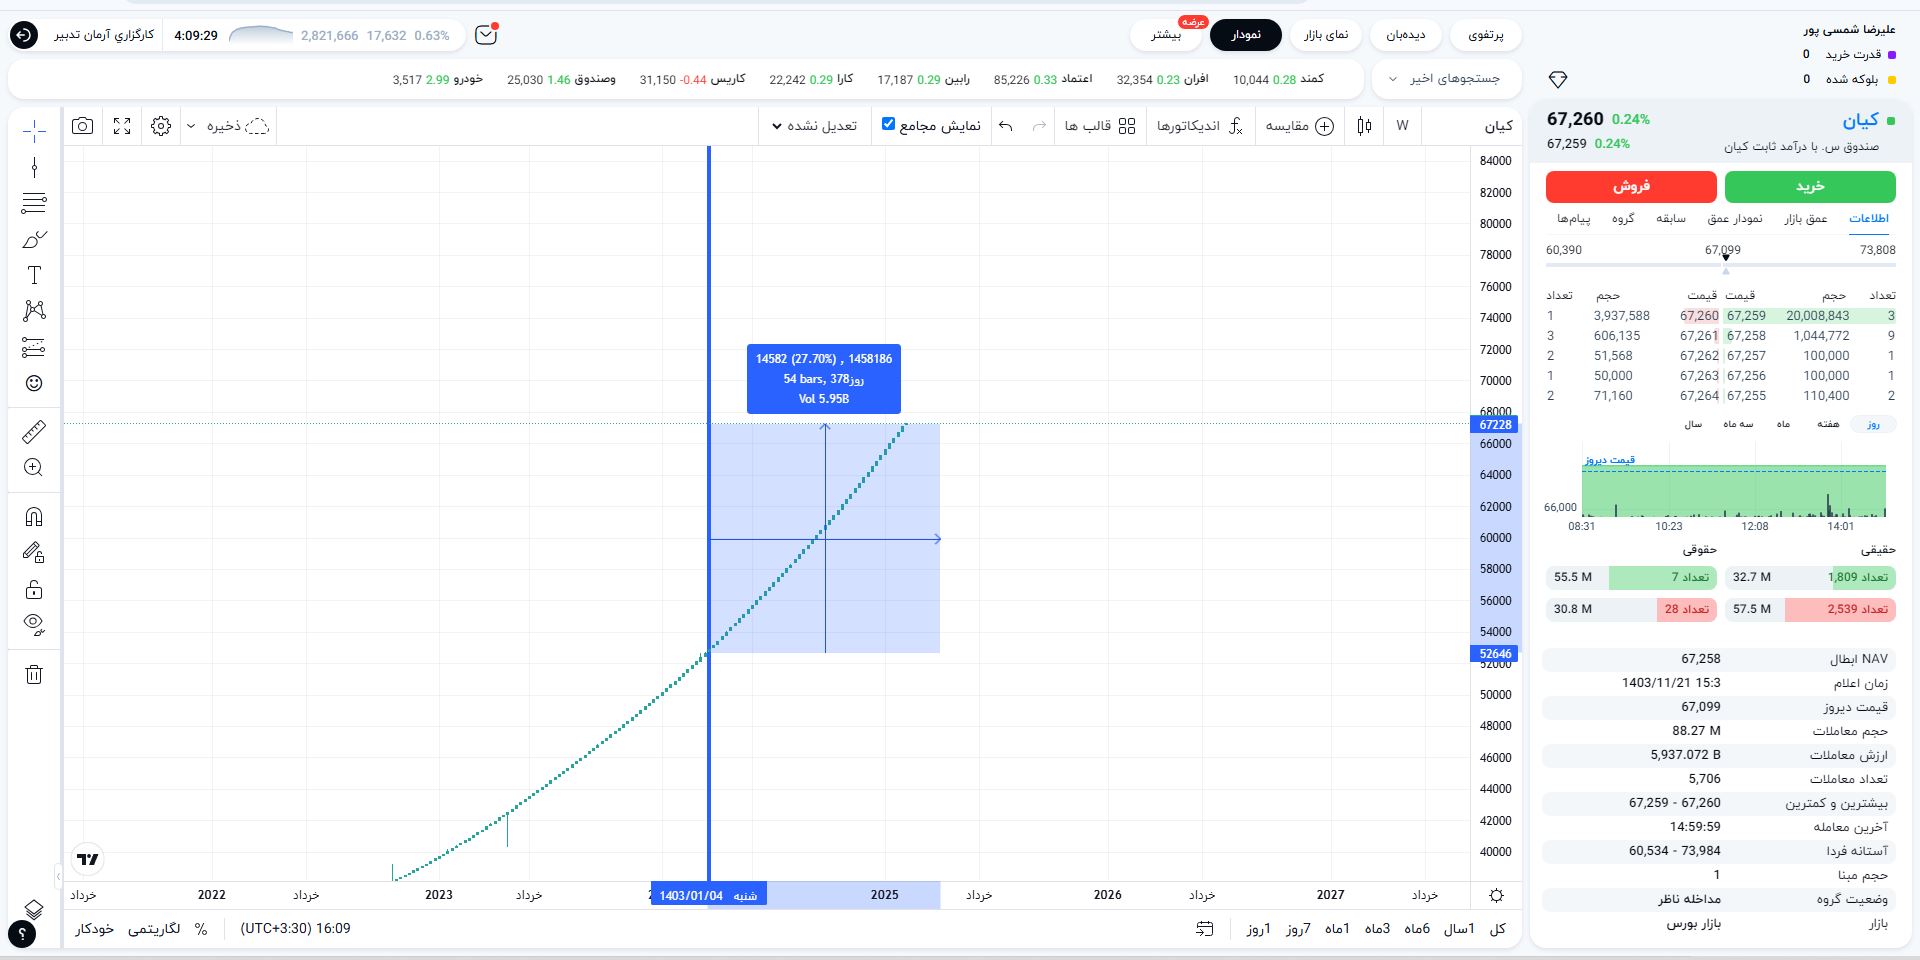Select the crosshair cursor tool
The image size is (1920, 960).
34,131
